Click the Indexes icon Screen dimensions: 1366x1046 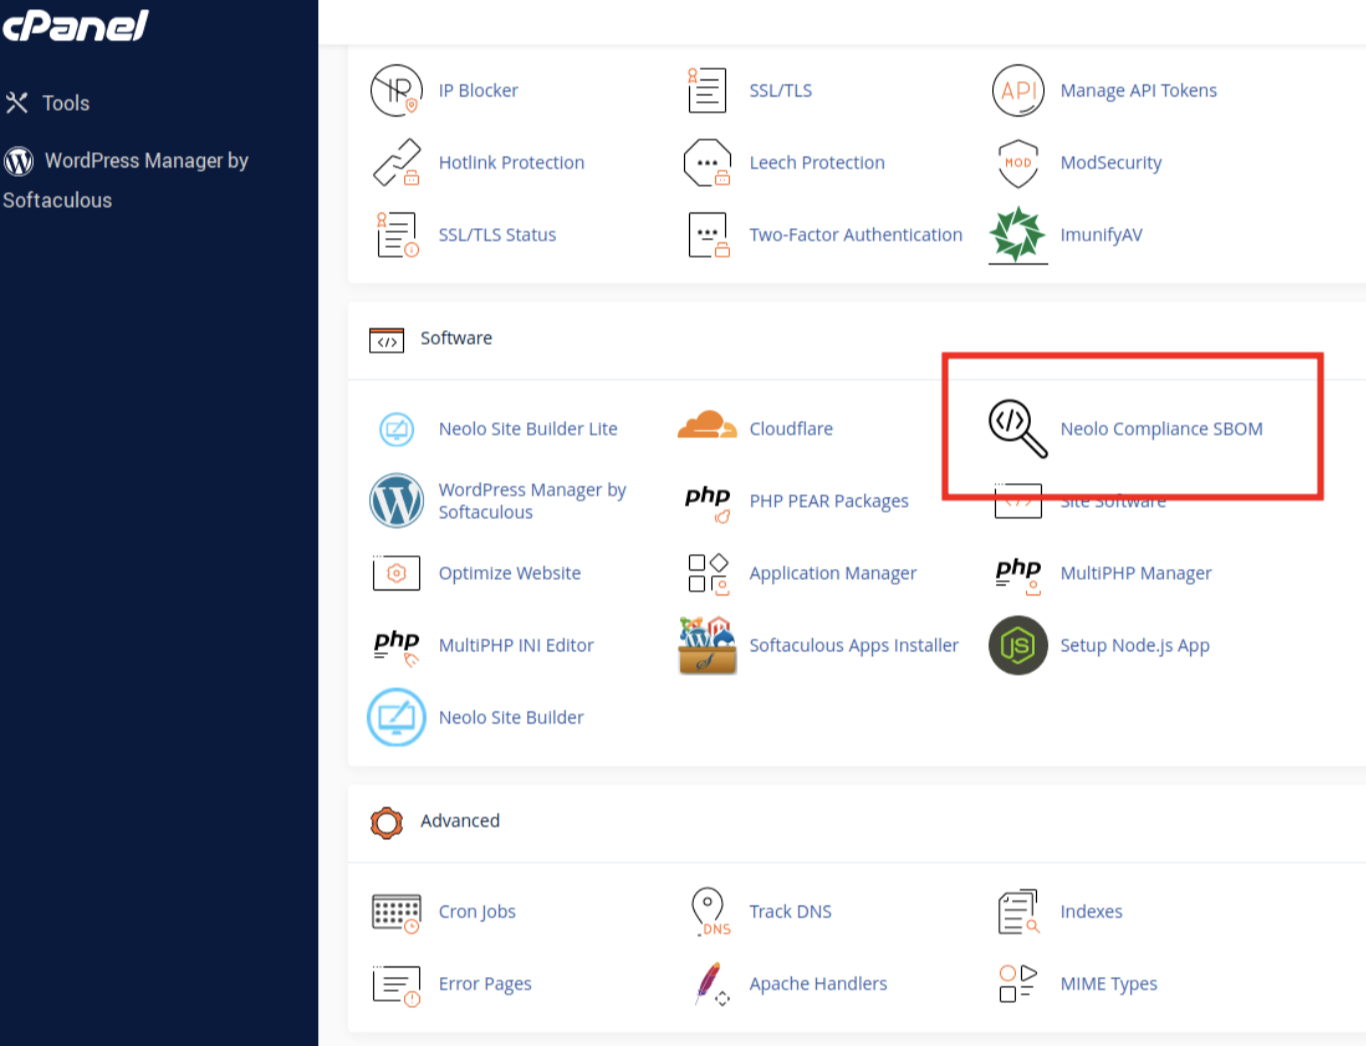[x=1019, y=912]
